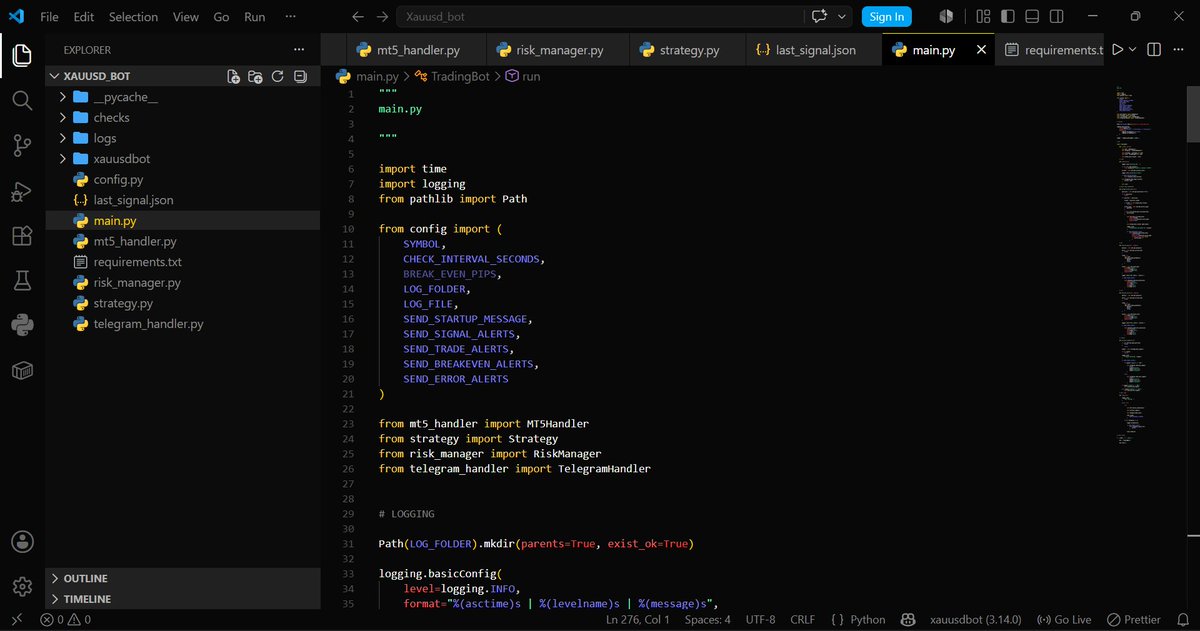Customize layout icon in title bar
This screenshot has width=1200, height=631.
983,17
